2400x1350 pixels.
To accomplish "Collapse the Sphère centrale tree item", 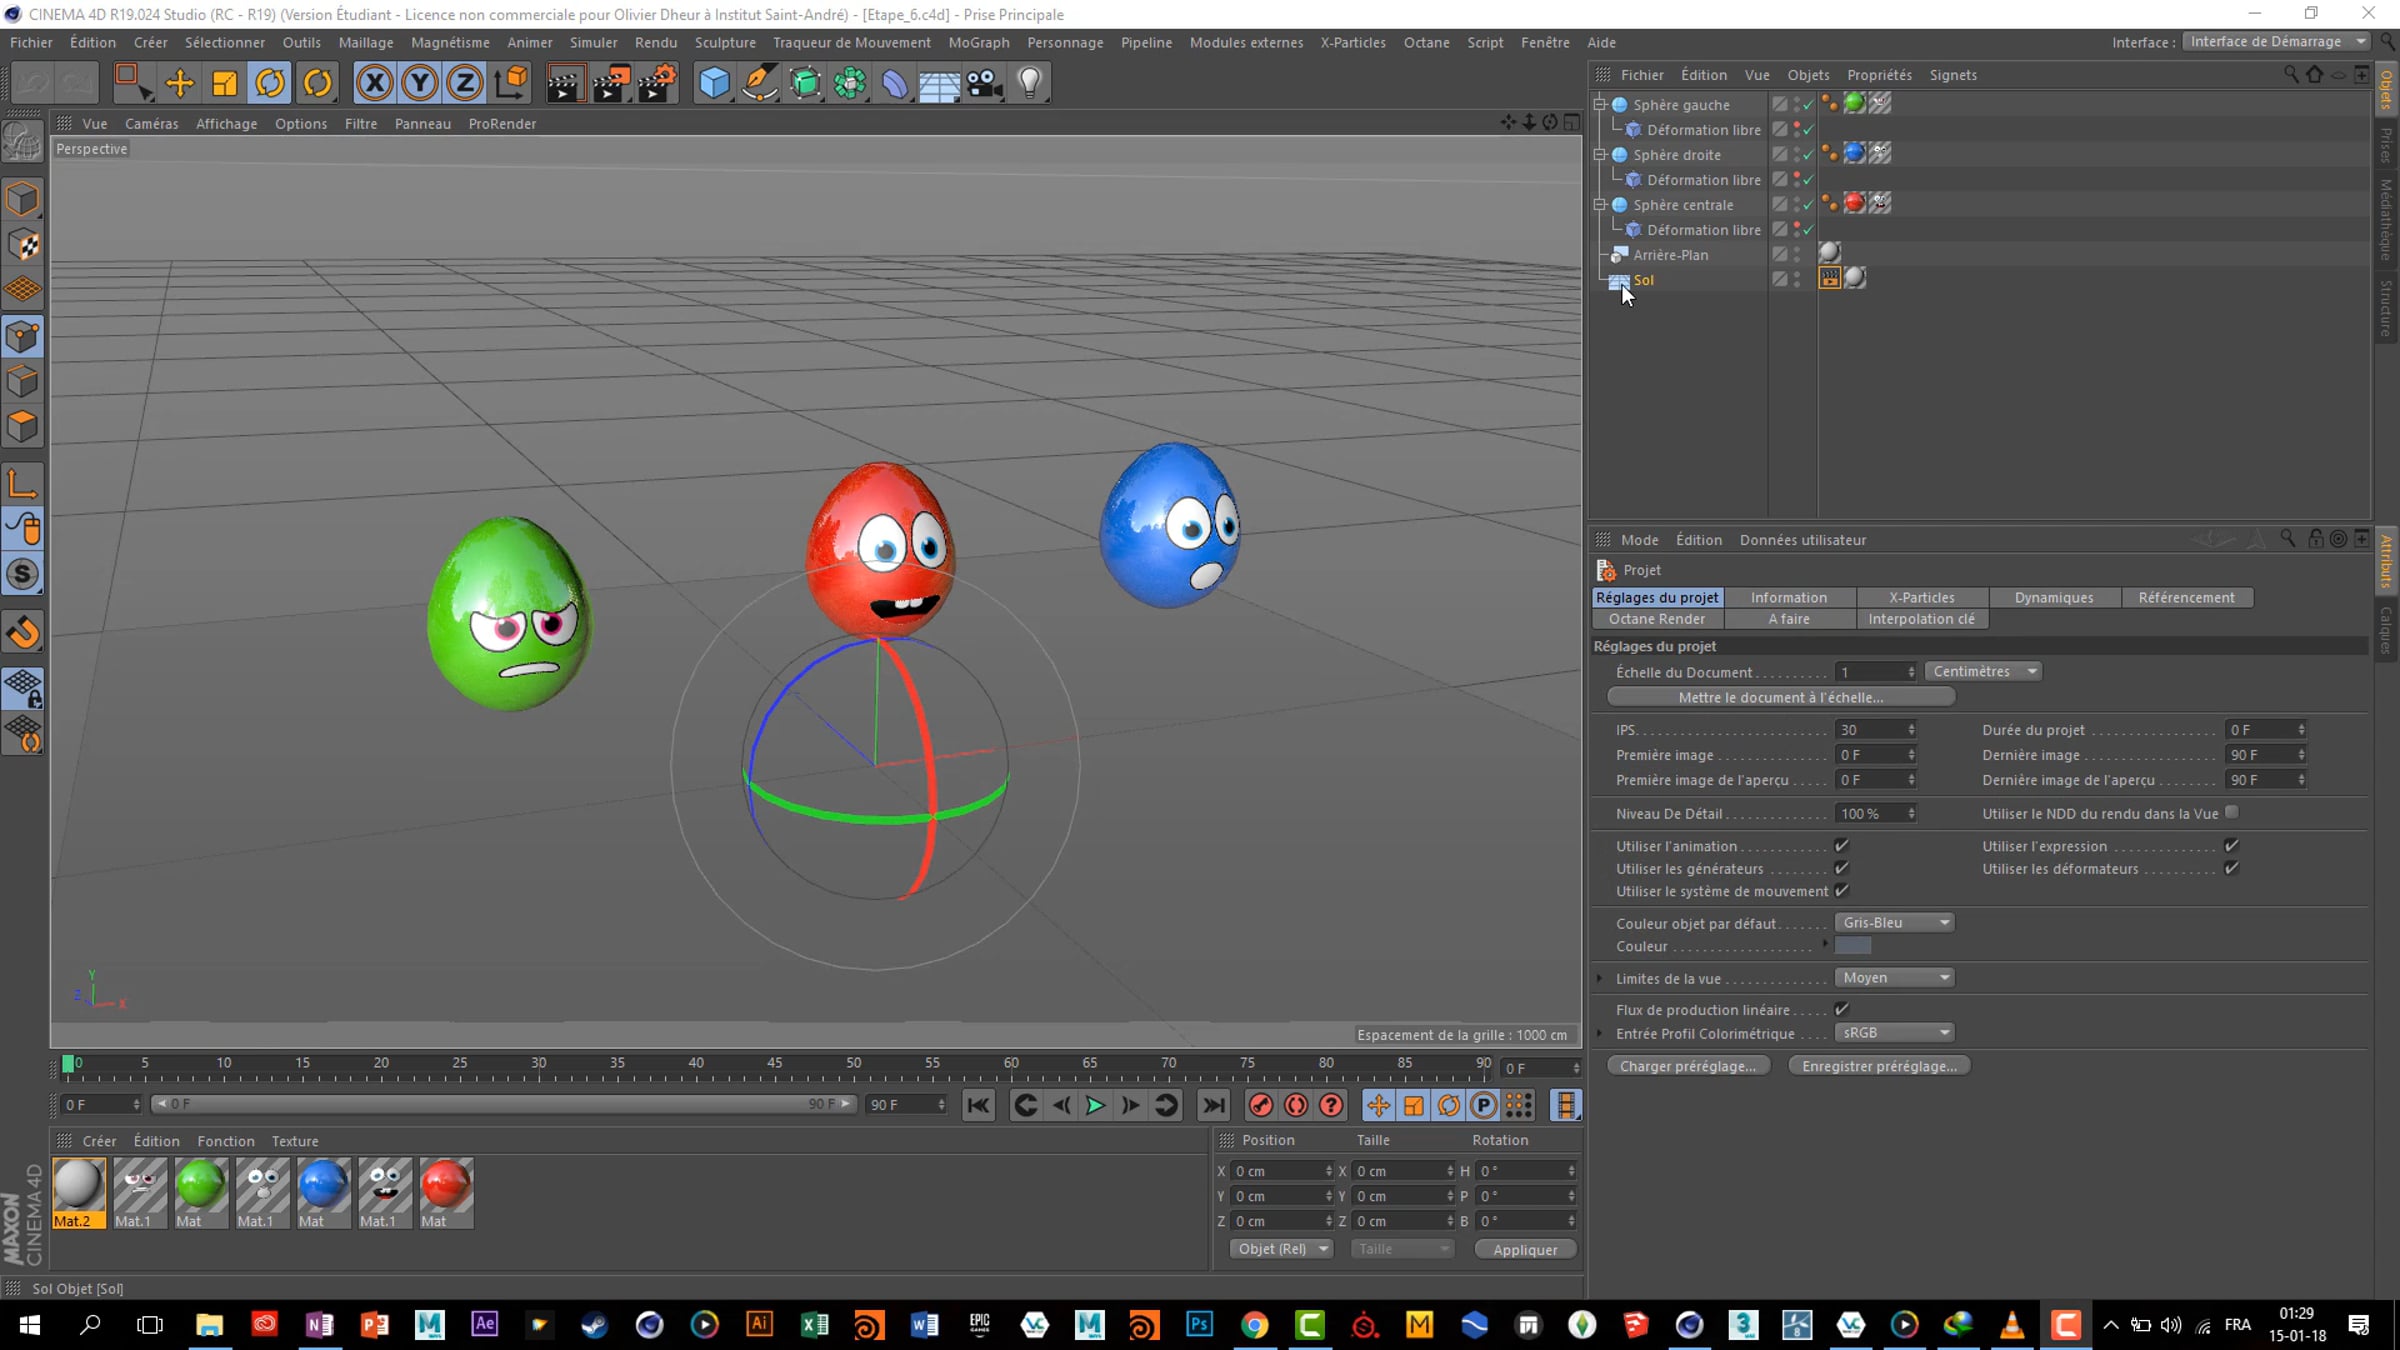I will click(1599, 204).
